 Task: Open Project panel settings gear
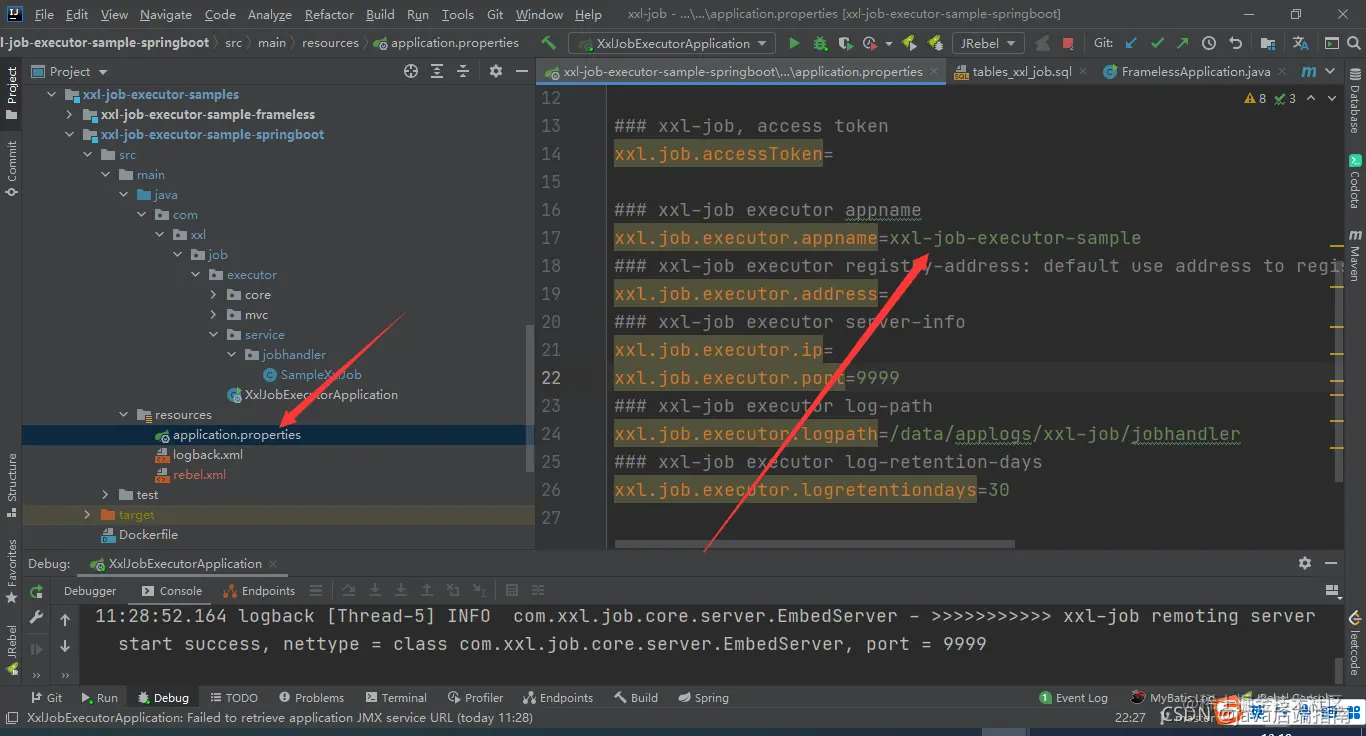point(495,71)
